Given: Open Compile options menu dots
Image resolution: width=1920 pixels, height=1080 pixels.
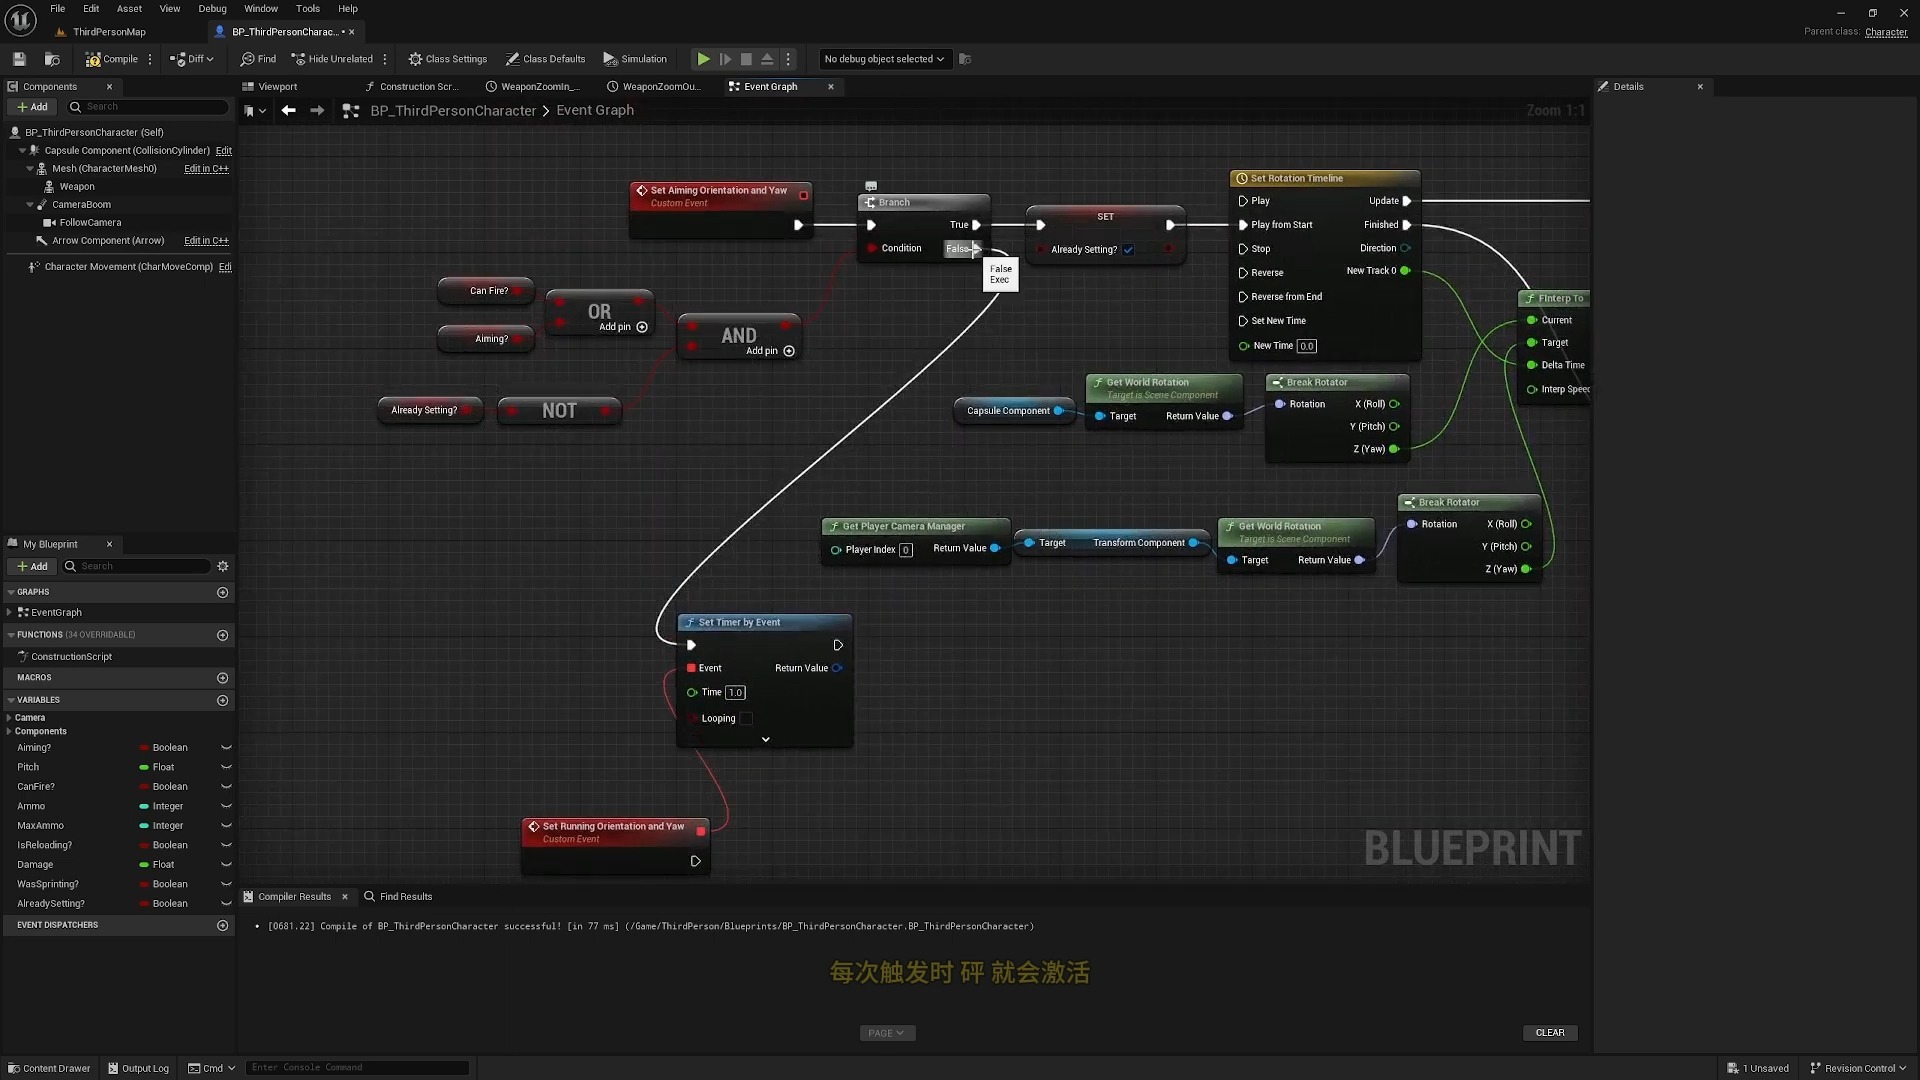Looking at the screenshot, I should (x=150, y=59).
